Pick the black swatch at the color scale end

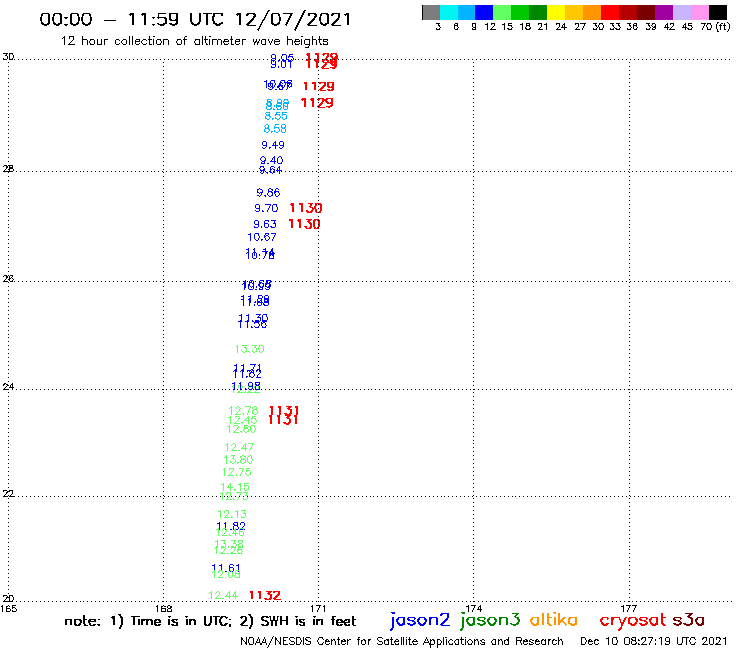pos(718,12)
